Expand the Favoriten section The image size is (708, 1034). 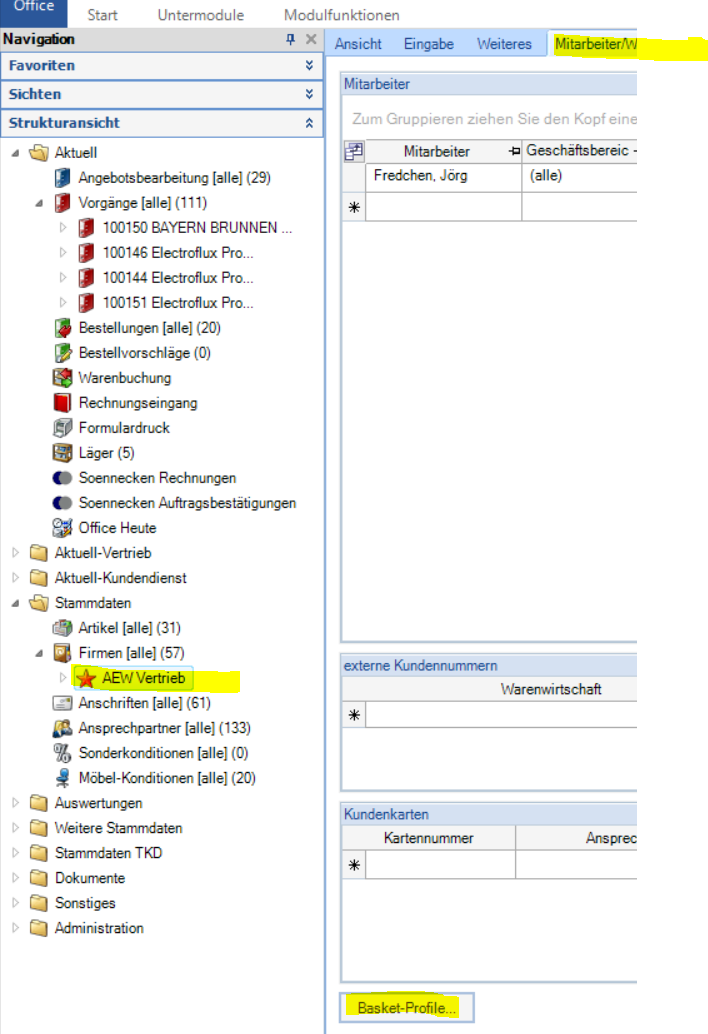(x=309, y=65)
